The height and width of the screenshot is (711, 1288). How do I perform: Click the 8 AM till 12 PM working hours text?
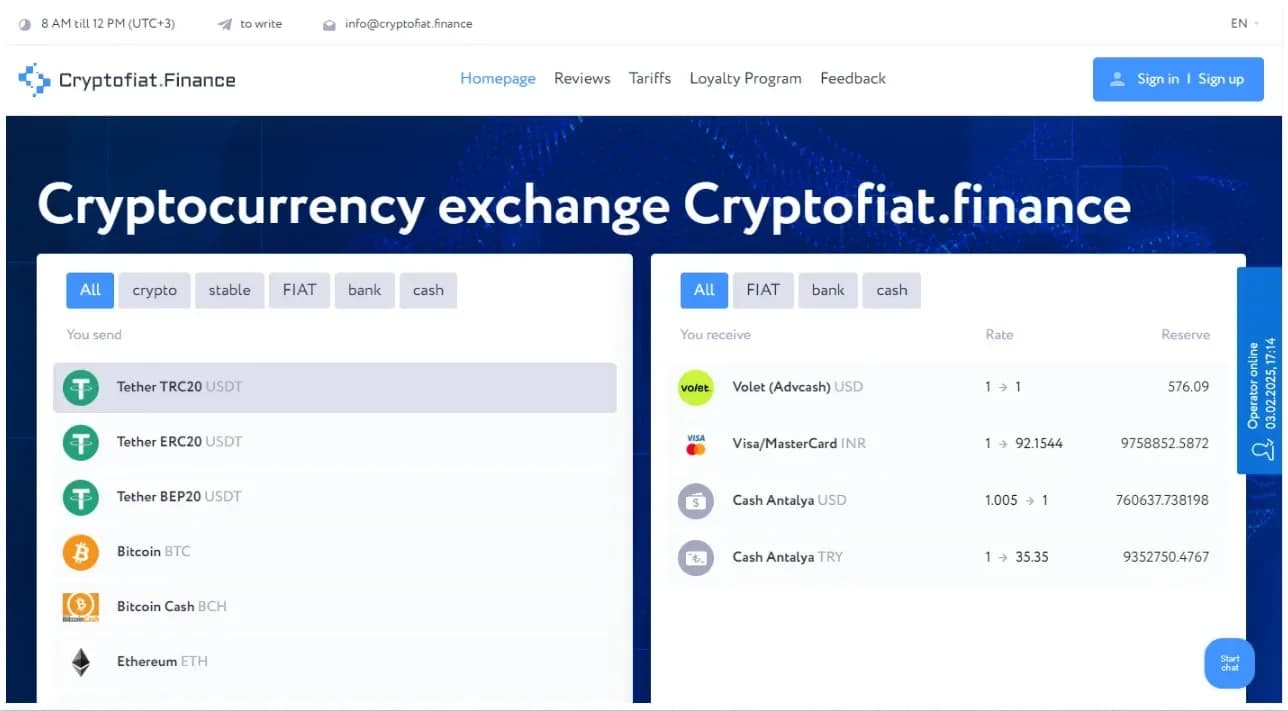108,24
